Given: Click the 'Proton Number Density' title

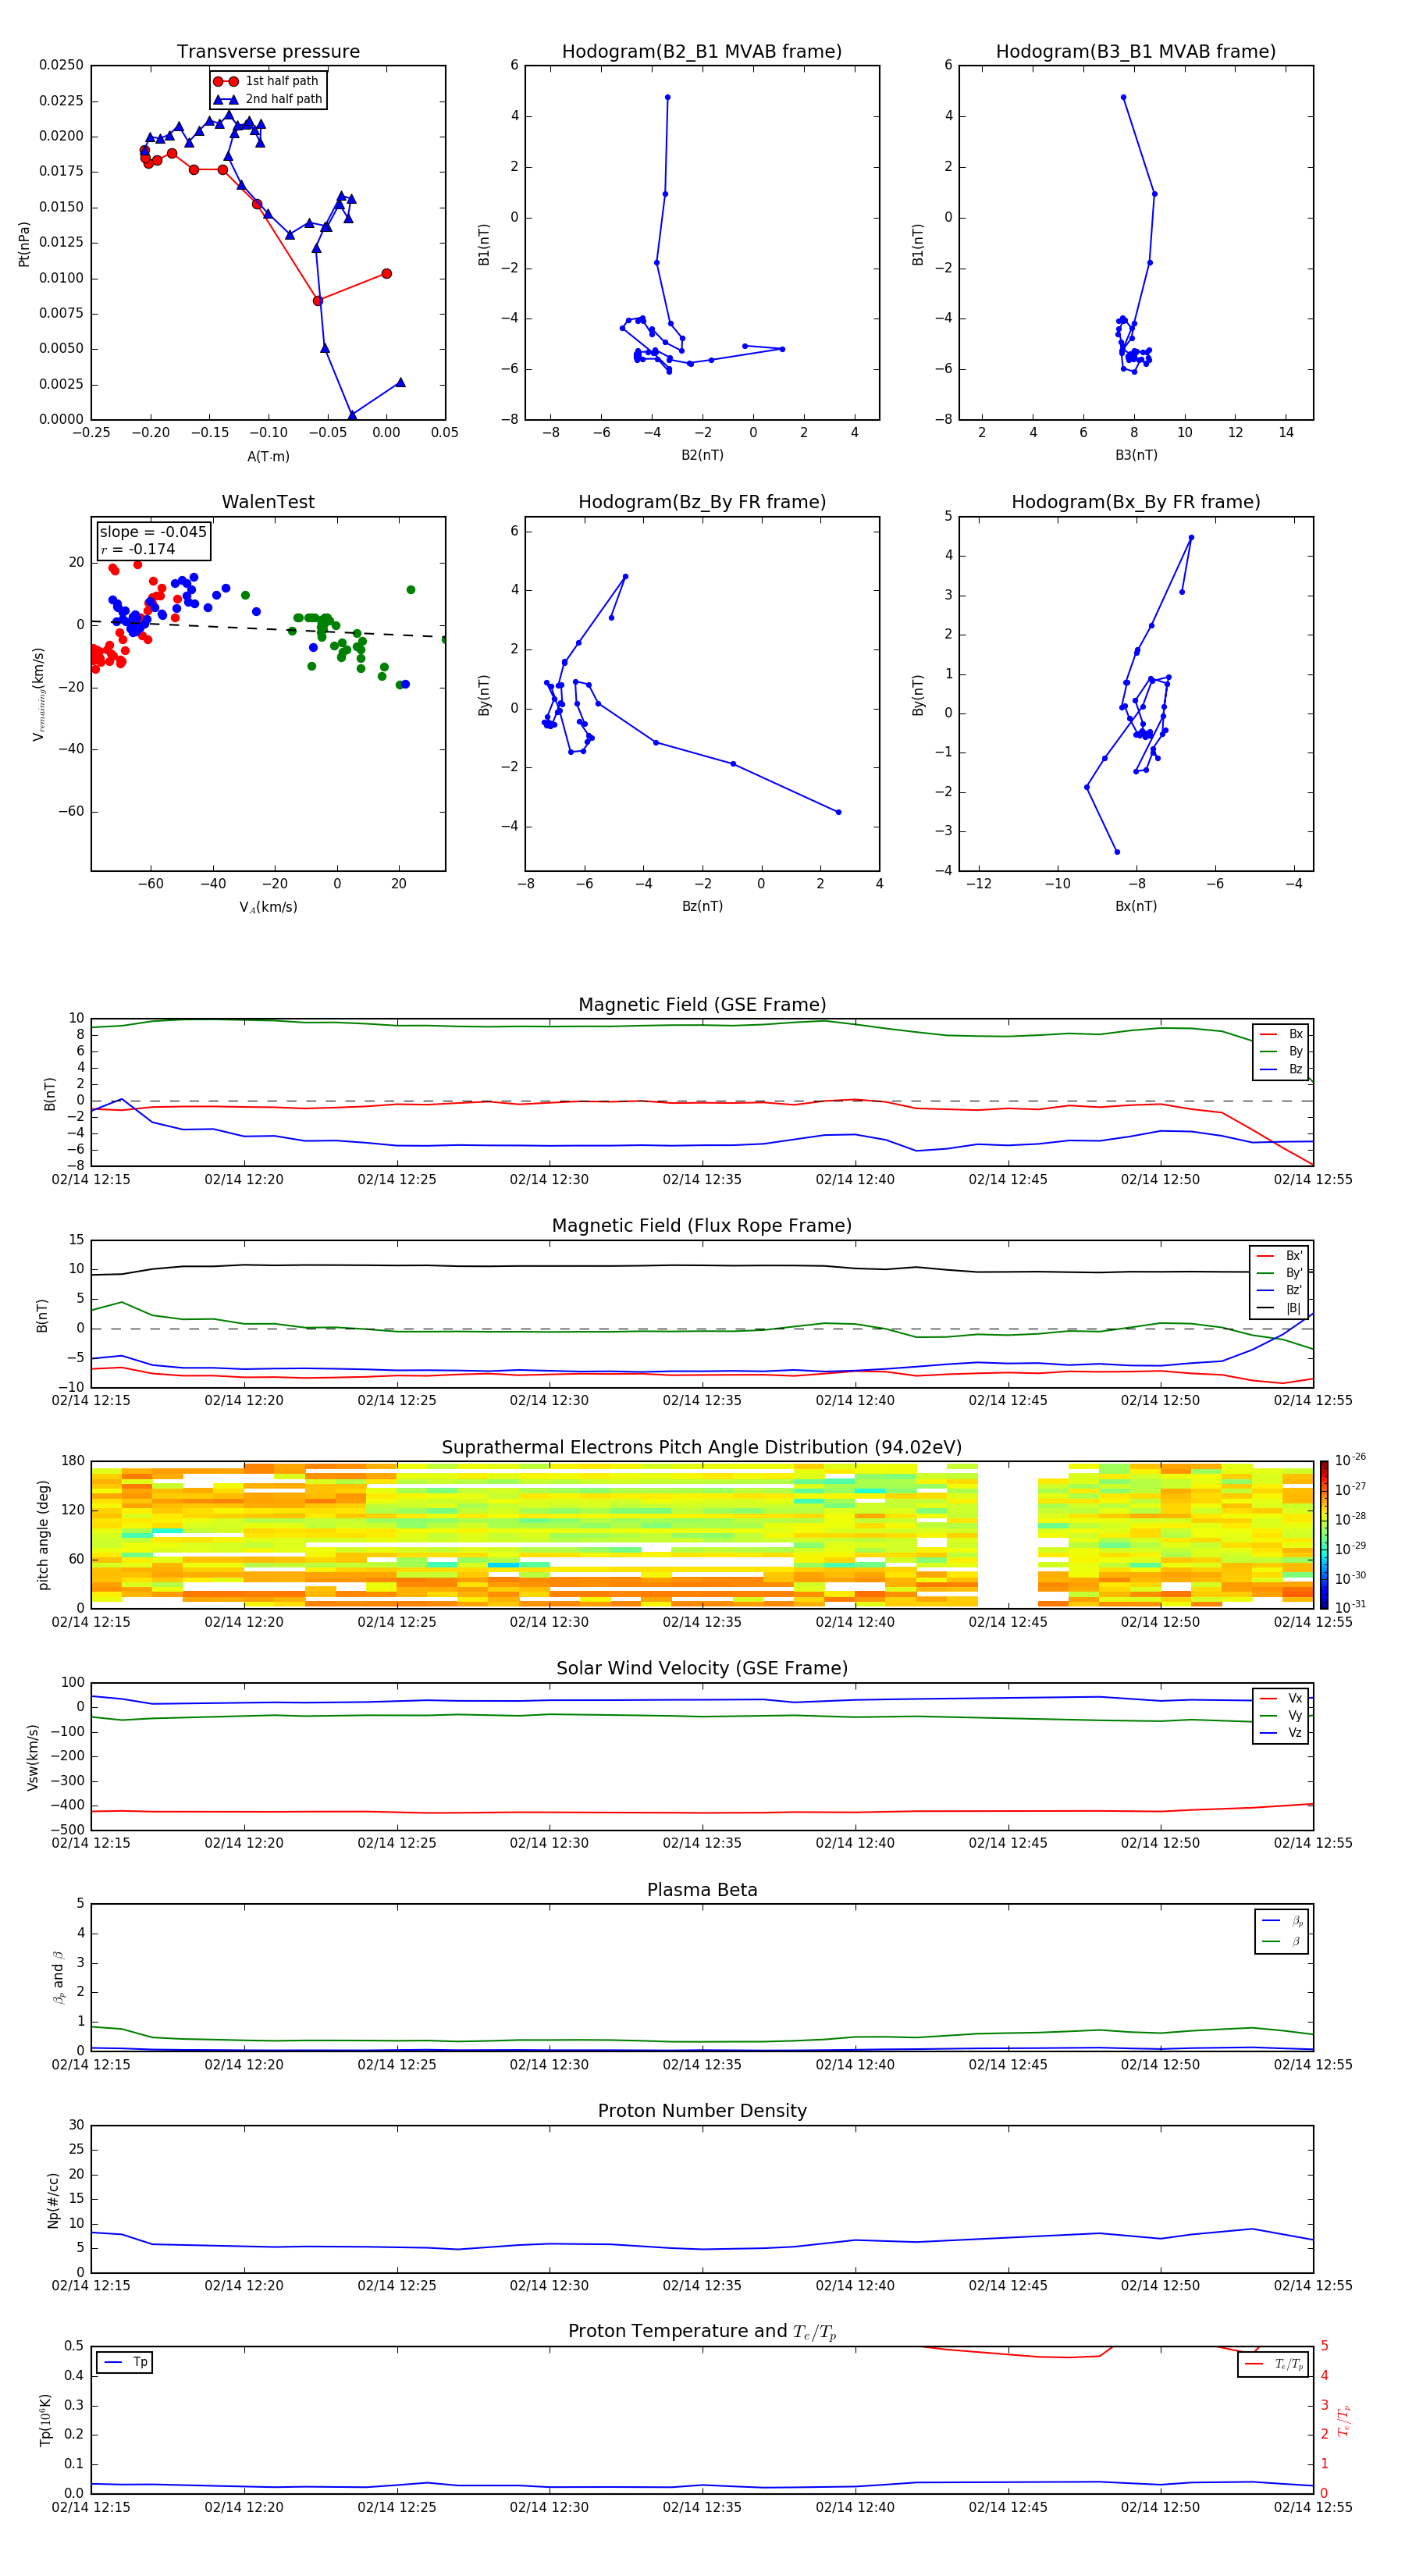Looking at the screenshot, I should pos(702,2112).
